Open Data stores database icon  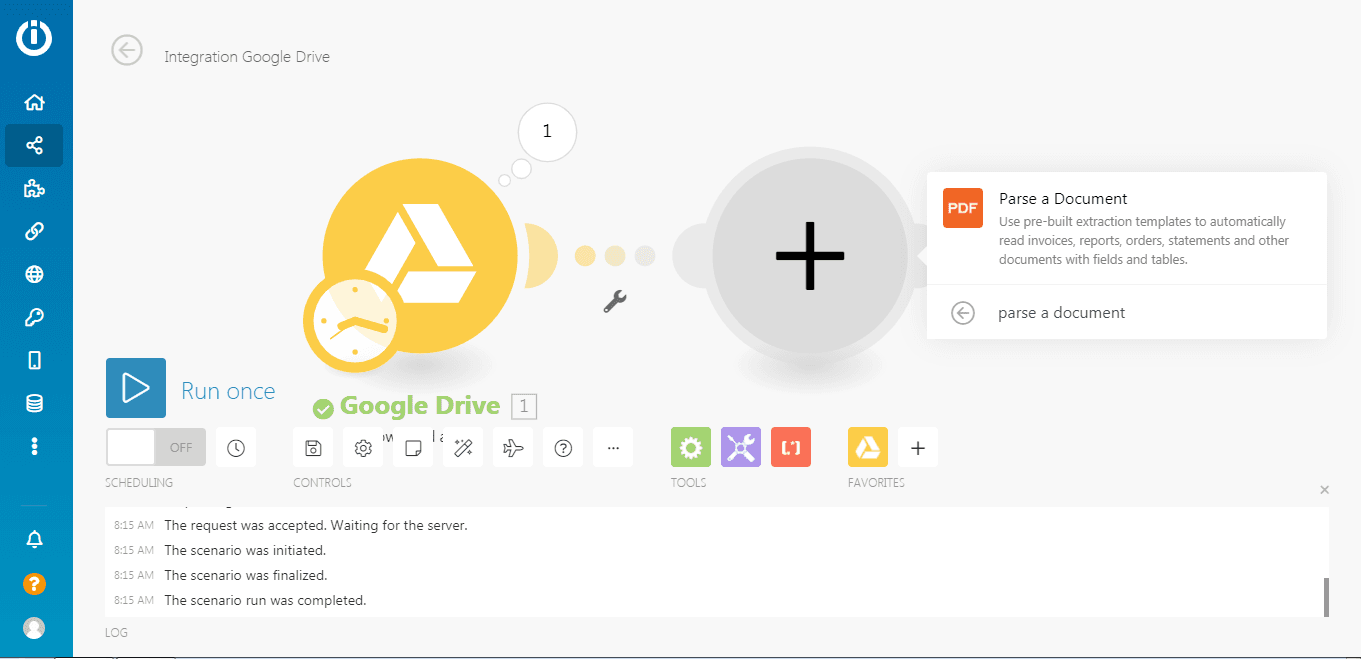34,403
